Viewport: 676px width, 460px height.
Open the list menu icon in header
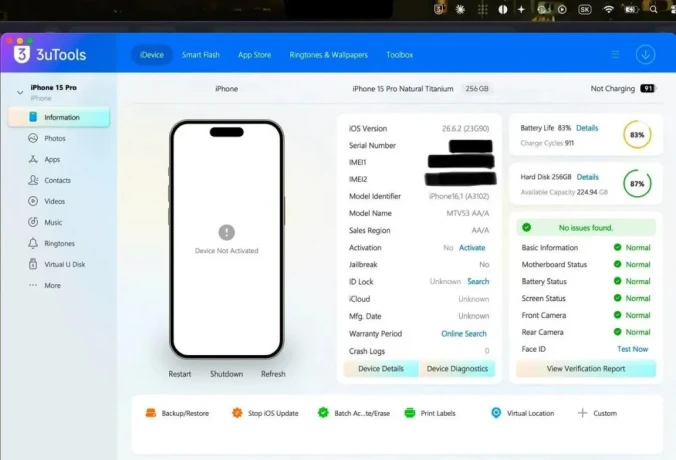[x=615, y=54]
